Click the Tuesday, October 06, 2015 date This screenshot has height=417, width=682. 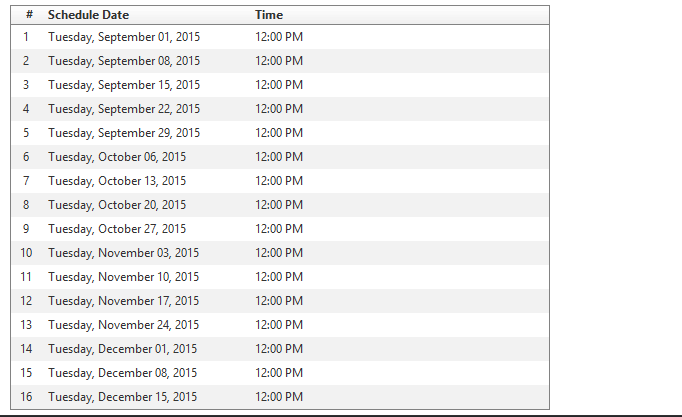pyautogui.click(x=117, y=157)
